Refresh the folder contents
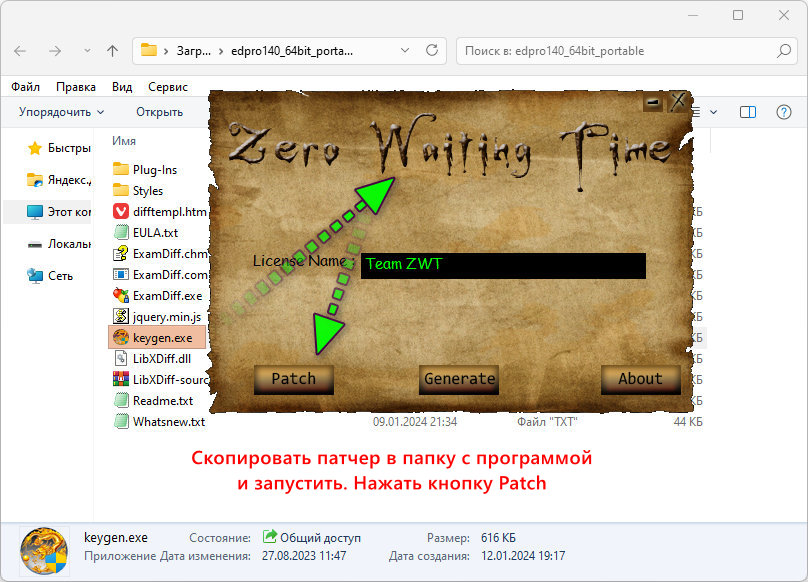This screenshot has width=808, height=582. click(x=432, y=51)
